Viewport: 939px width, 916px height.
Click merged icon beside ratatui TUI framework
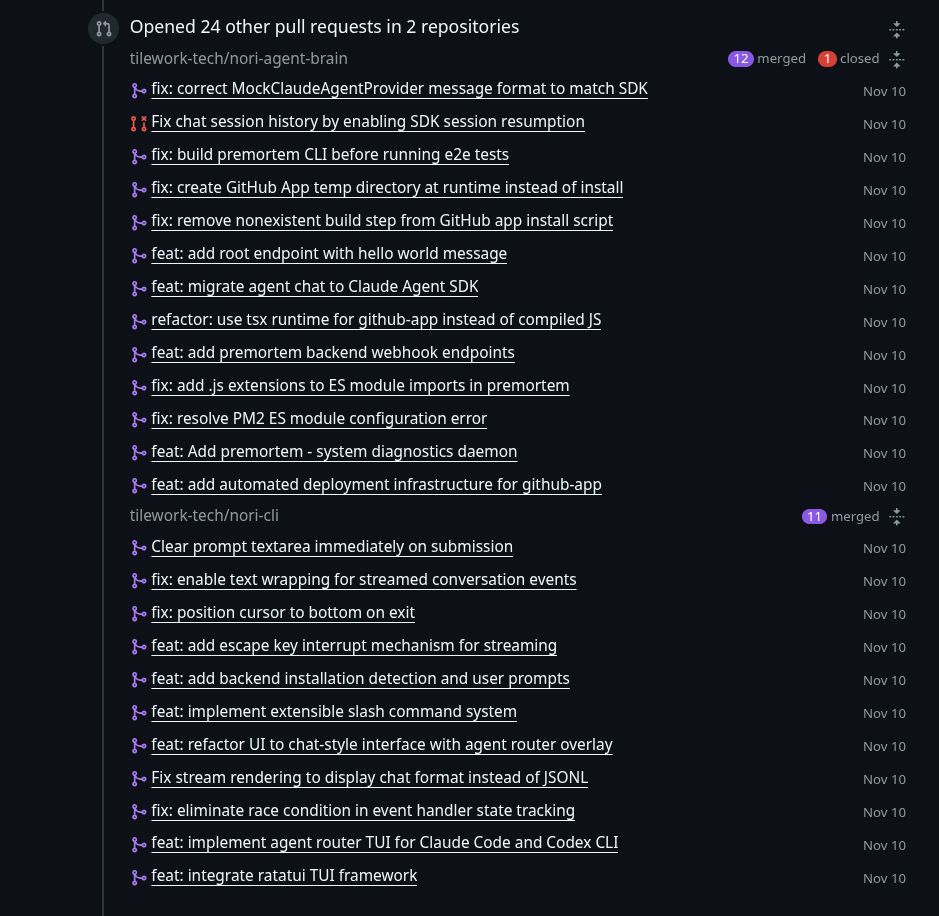click(139, 878)
